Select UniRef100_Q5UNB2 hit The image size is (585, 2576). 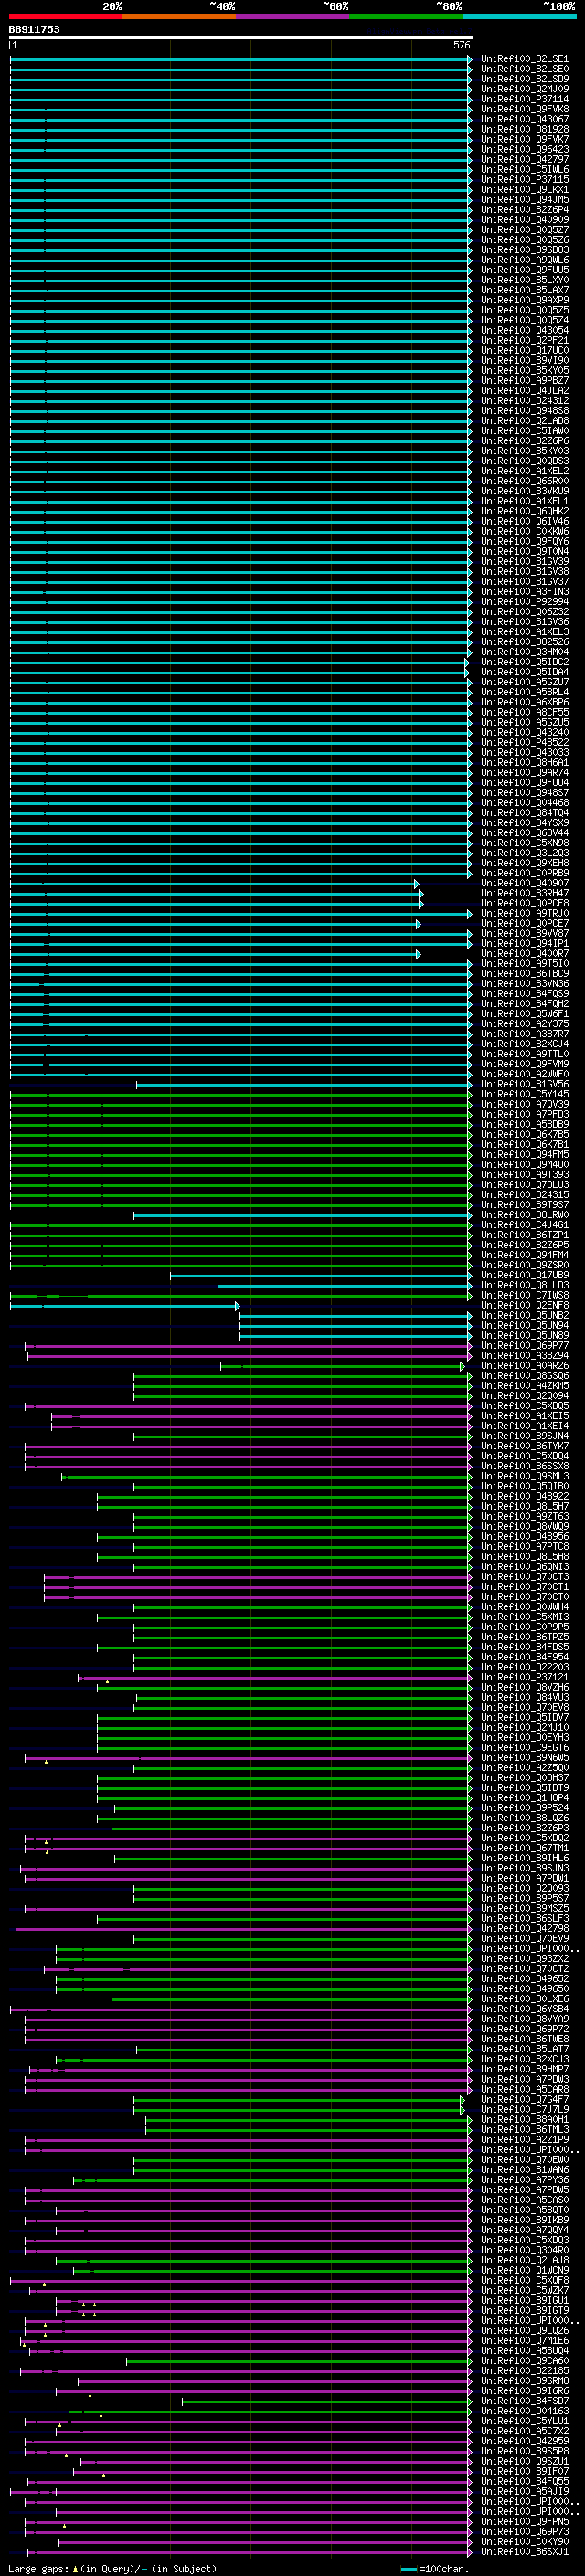524,1315
